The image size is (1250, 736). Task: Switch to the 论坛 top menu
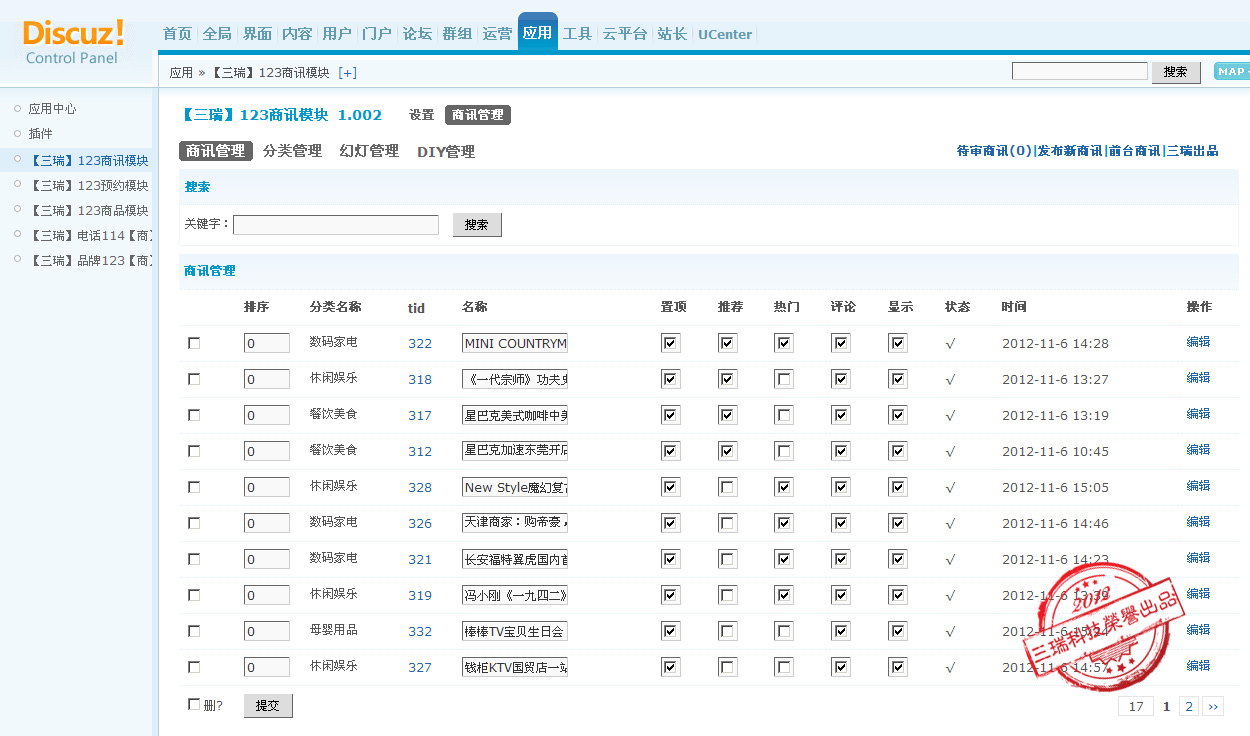pyautogui.click(x=417, y=34)
